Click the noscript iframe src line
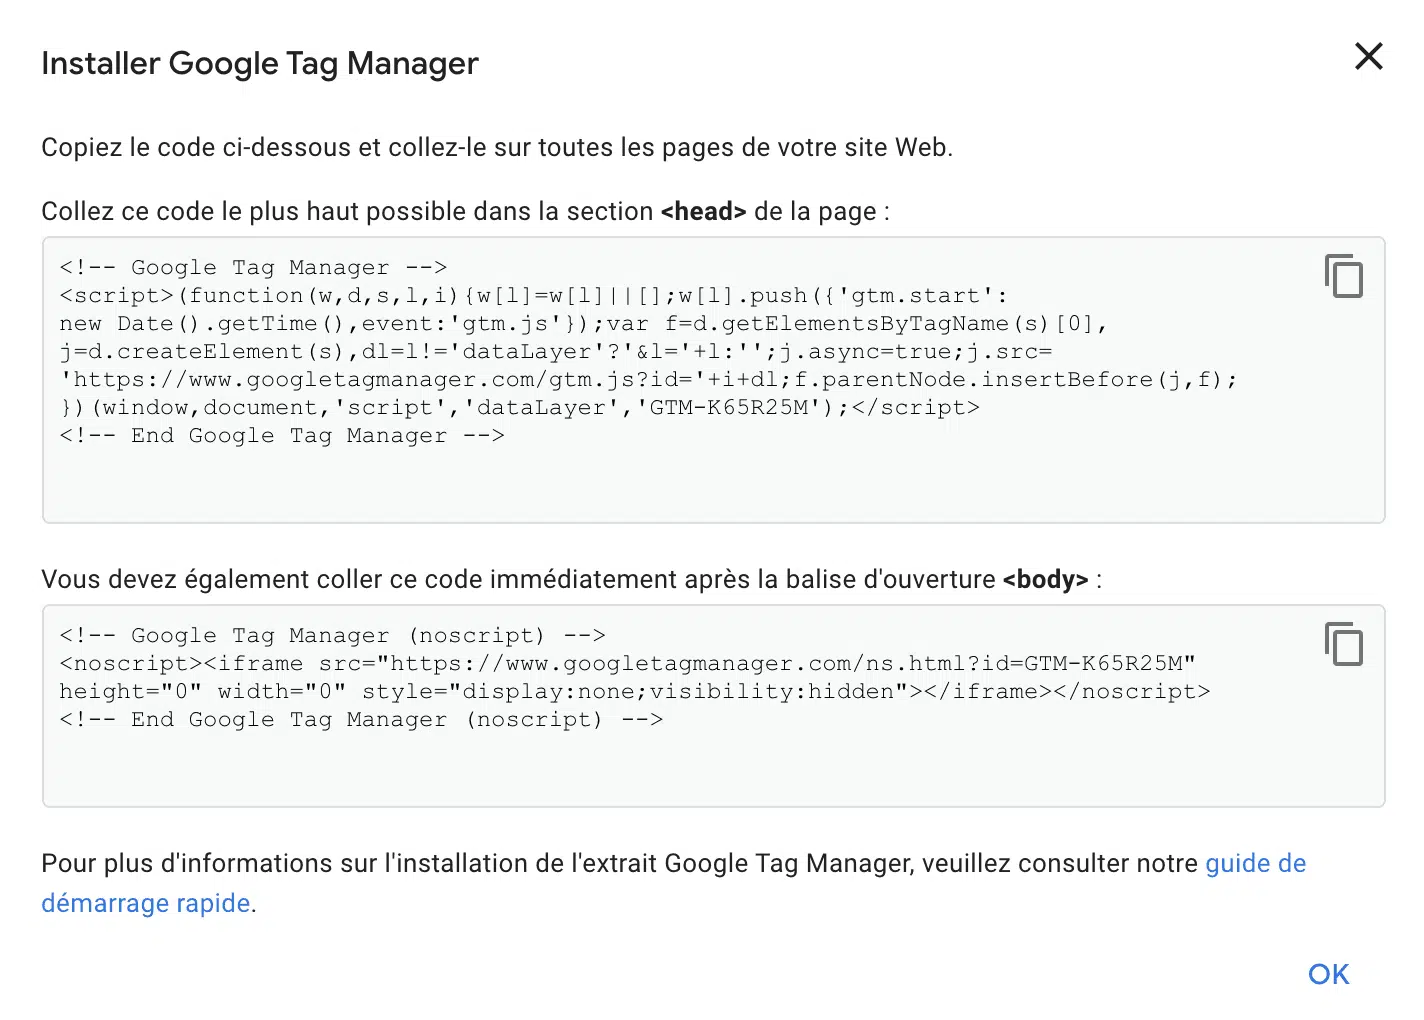The height and width of the screenshot is (1020, 1424). click(627, 663)
